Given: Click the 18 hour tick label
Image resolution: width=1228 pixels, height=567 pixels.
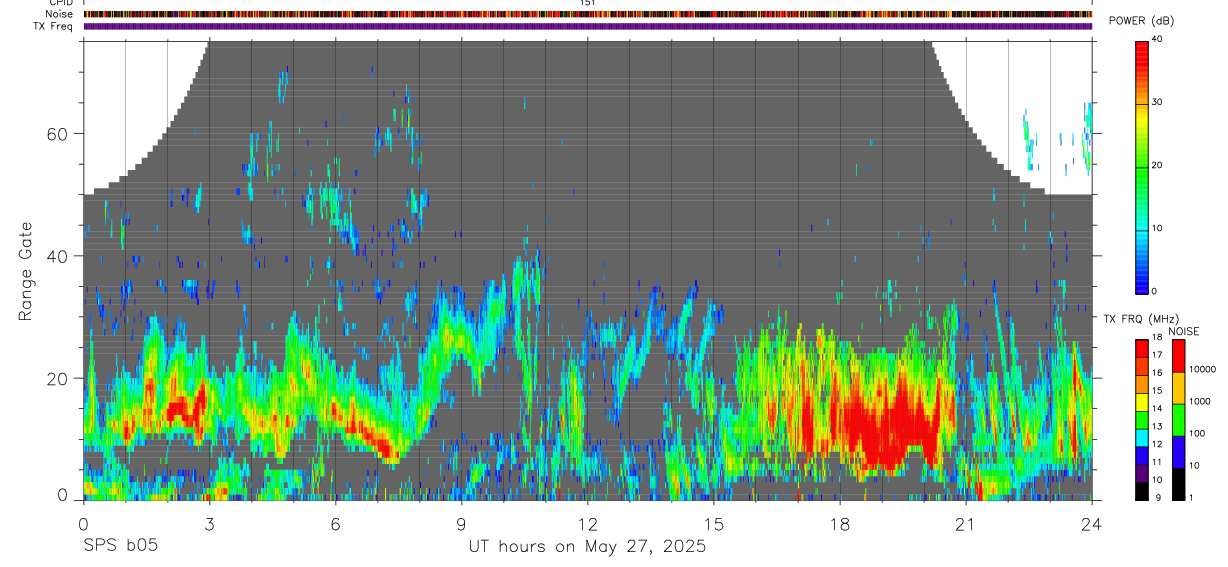Looking at the screenshot, I should tap(840, 524).
